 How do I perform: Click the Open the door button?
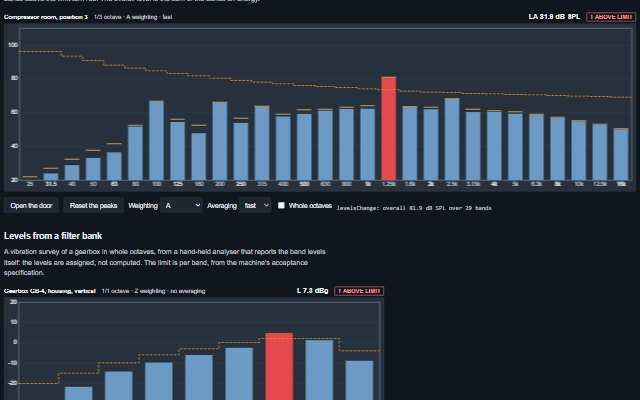point(31,205)
